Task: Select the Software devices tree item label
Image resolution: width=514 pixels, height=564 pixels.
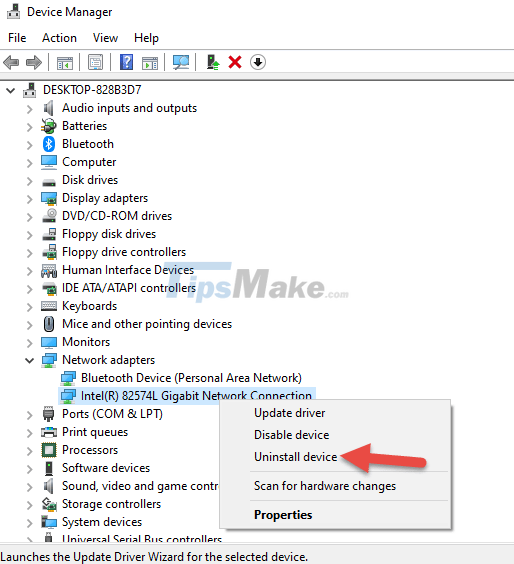Action: [x=106, y=468]
